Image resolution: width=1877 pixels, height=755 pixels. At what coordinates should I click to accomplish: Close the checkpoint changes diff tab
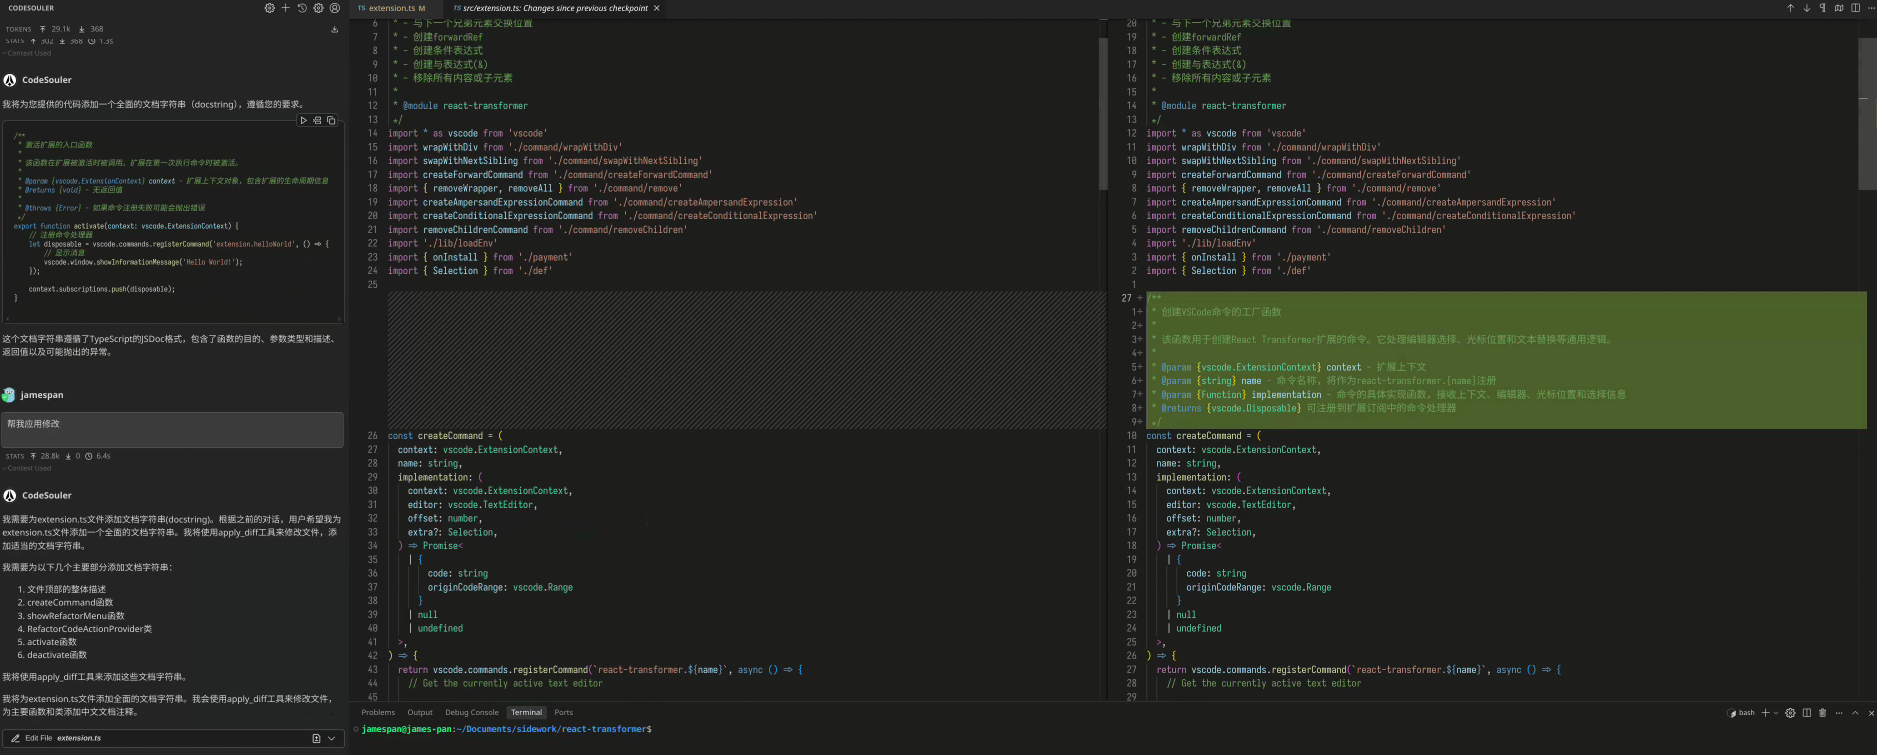click(x=657, y=8)
